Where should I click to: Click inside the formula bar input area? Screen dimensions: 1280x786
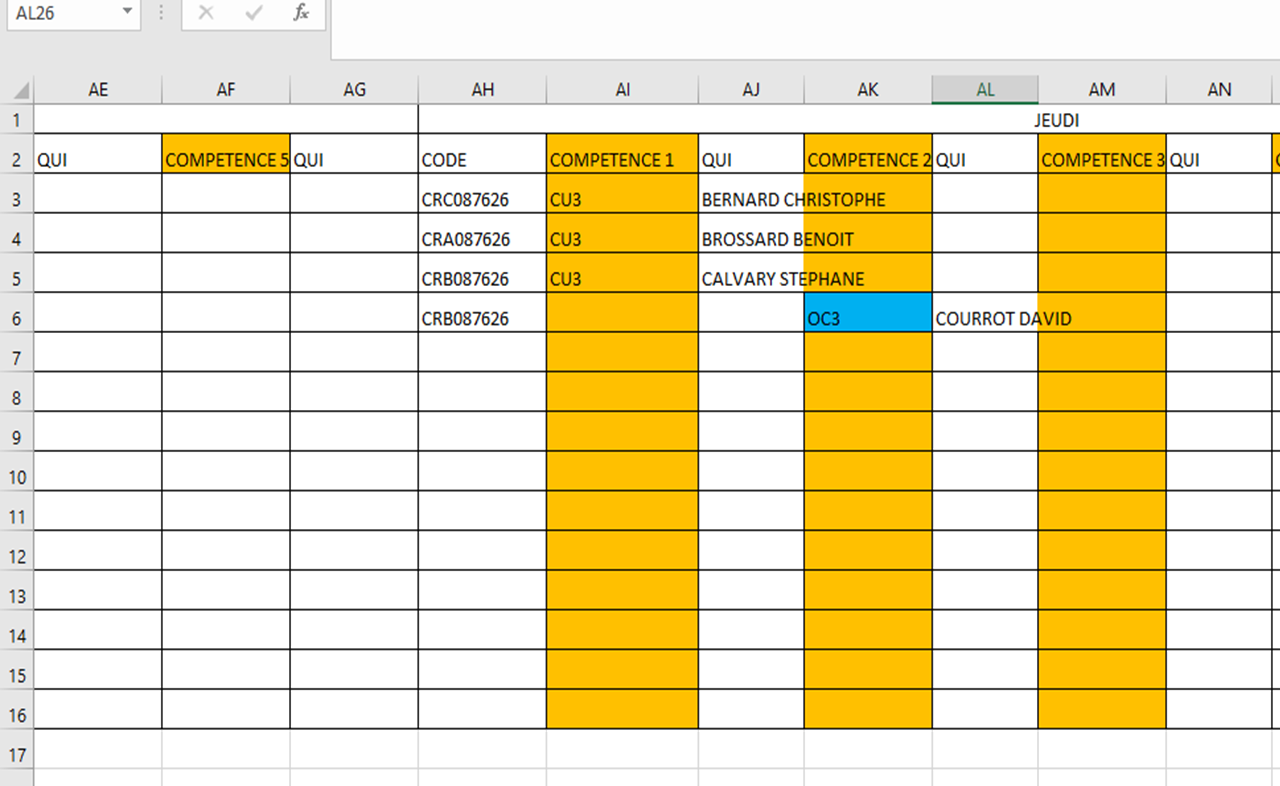click(x=800, y=28)
